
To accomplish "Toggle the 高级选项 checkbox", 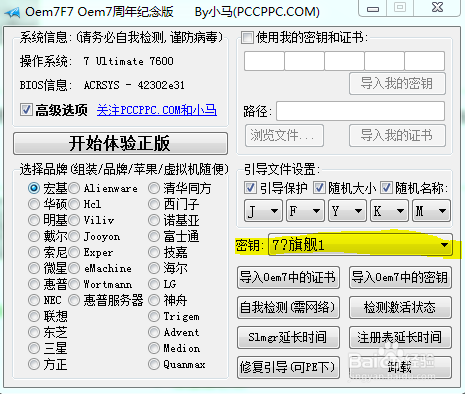I will (26, 110).
